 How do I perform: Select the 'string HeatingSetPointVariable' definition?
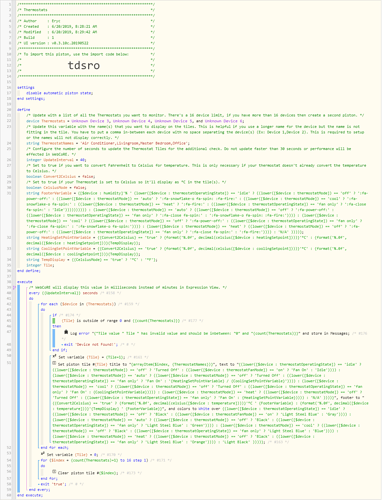click(187, 240)
